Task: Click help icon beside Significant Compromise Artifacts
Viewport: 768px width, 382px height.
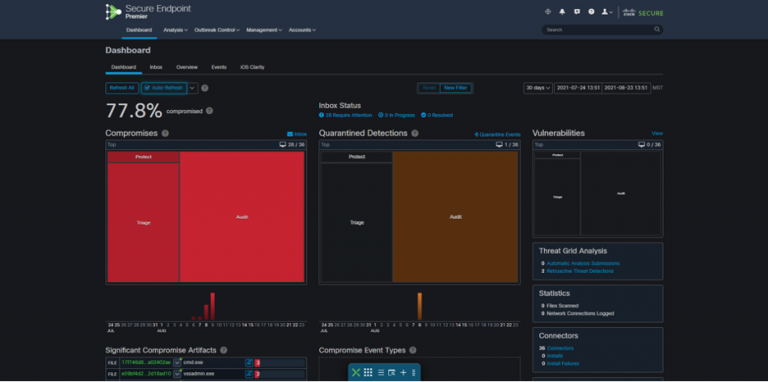Action: click(x=223, y=350)
